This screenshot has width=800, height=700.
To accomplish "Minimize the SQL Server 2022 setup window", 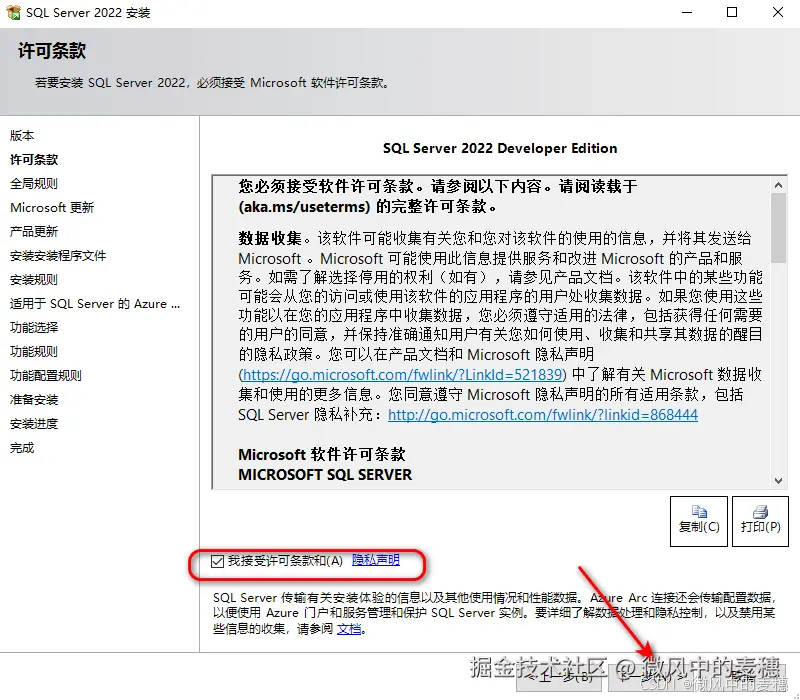I will pyautogui.click(x=687, y=12).
